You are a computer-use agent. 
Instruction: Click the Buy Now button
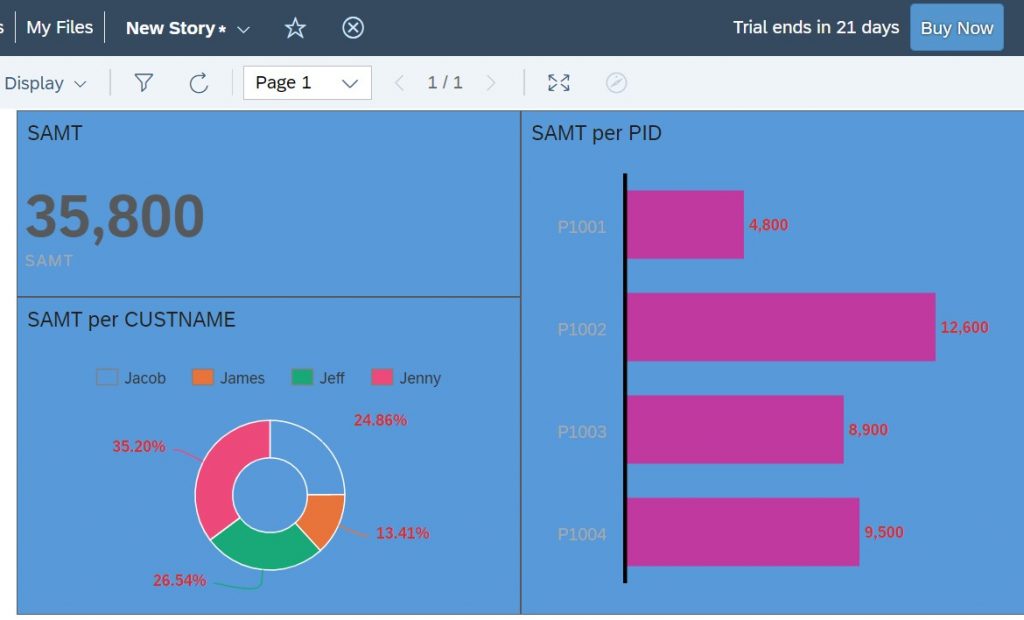click(x=957, y=27)
